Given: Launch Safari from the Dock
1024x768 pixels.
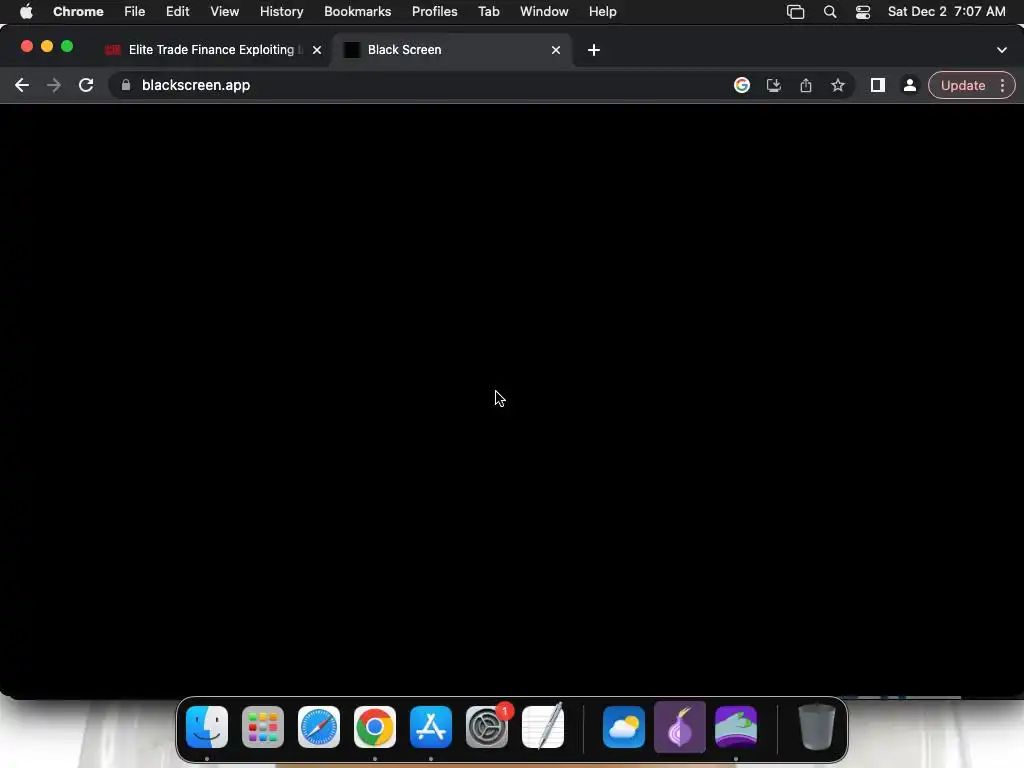Looking at the screenshot, I should (x=319, y=727).
